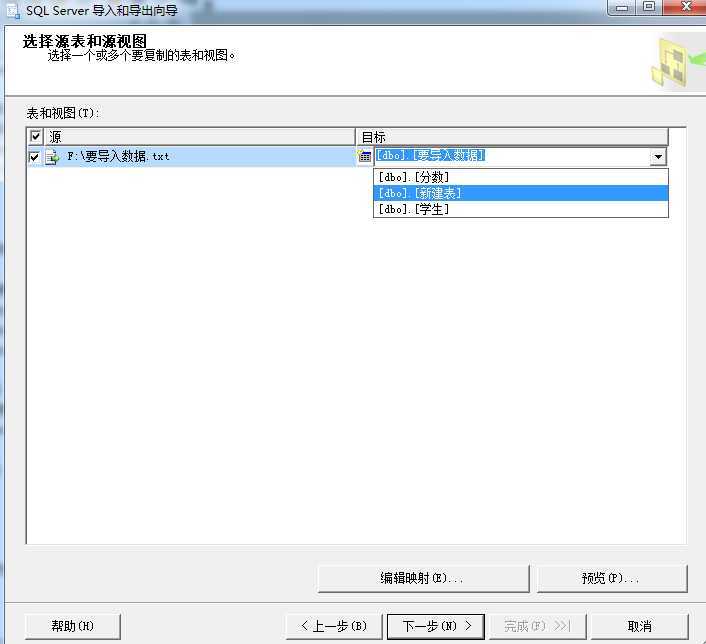Click the 预览(P)... button
This screenshot has width=706, height=644.
[611, 578]
